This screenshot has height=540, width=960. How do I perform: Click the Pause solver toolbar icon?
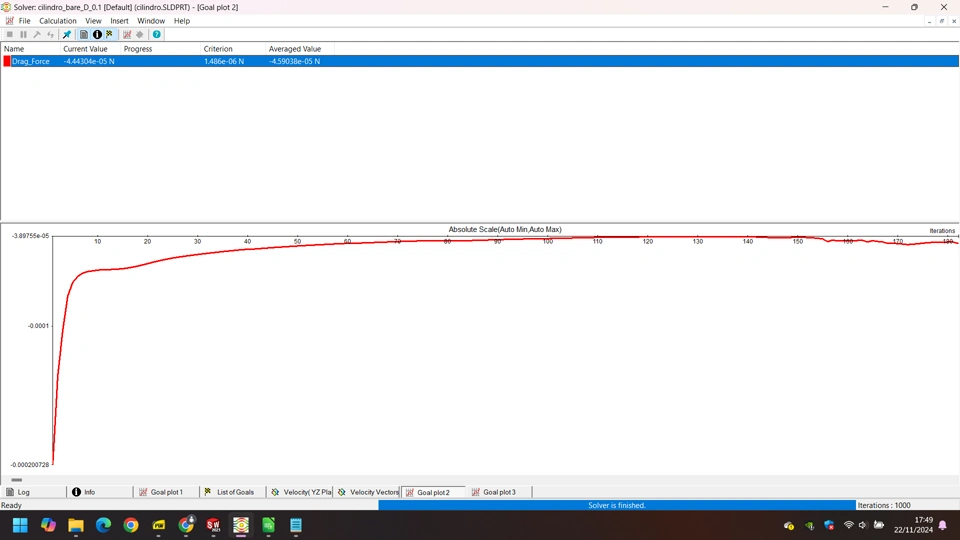click(x=23, y=34)
